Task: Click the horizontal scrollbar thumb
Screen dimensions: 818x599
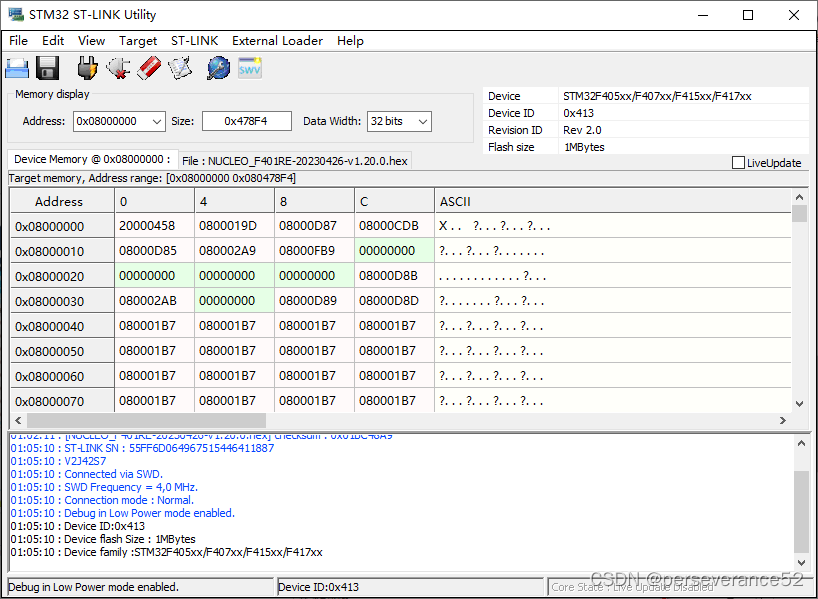Action: pyautogui.click(x=146, y=421)
